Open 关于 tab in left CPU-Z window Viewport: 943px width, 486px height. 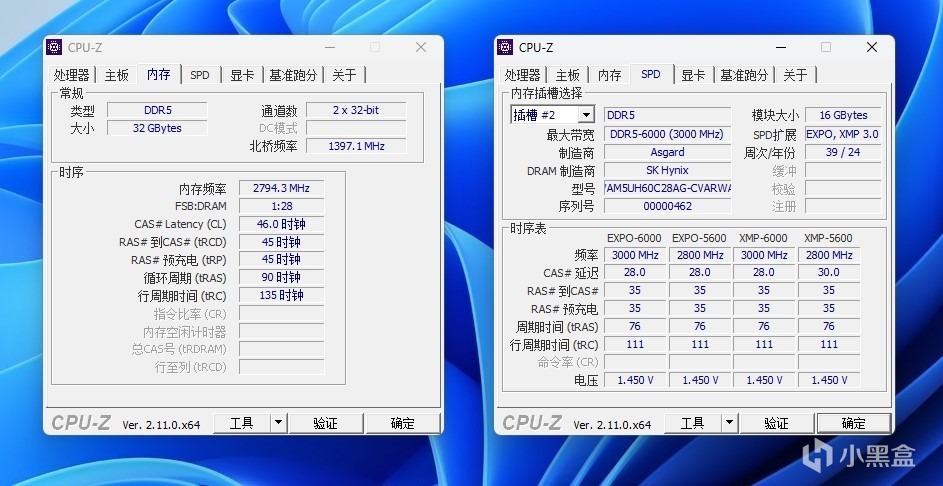point(344,75)
